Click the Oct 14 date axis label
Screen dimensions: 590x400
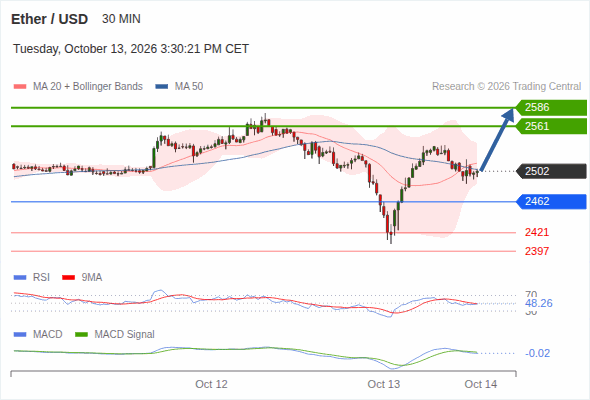pos(481,384)
